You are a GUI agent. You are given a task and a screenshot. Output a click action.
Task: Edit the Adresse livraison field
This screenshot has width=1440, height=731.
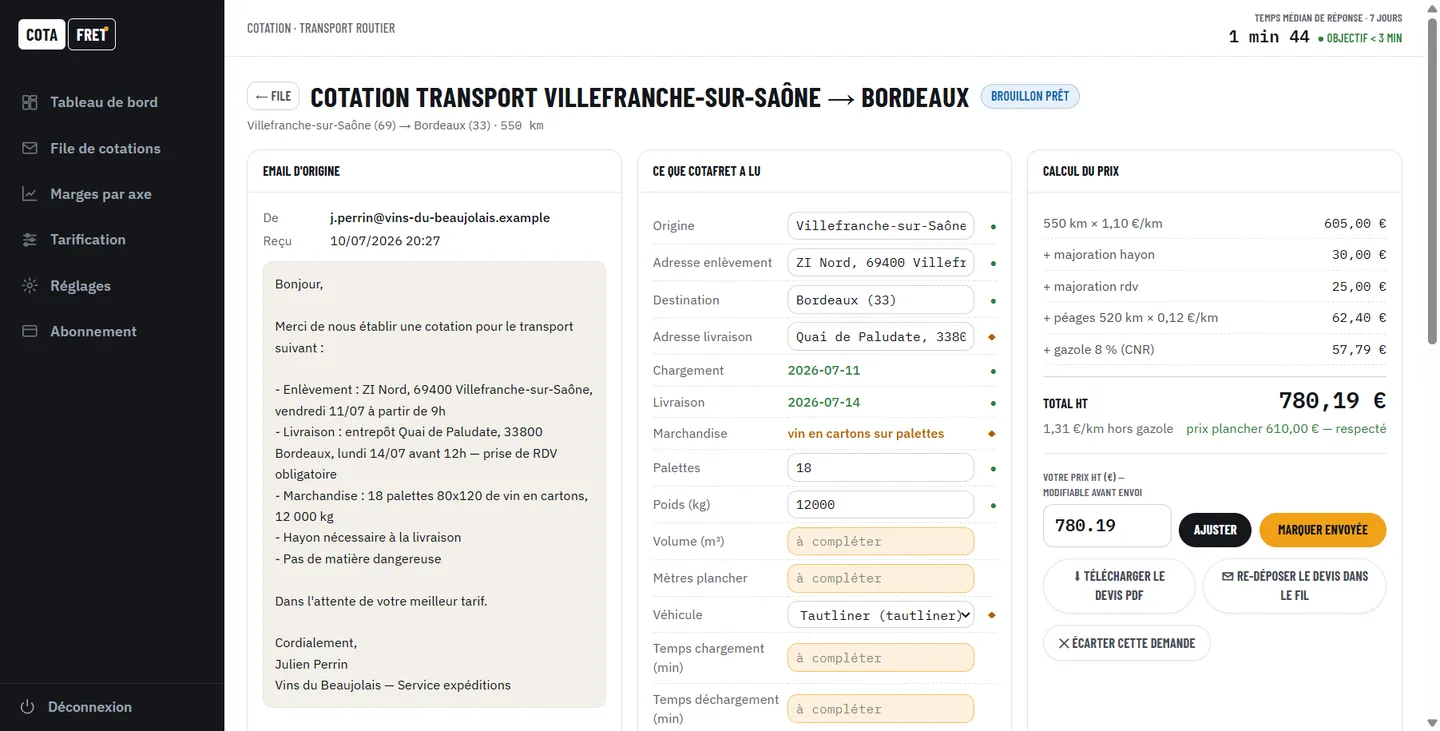coord(880,337)
